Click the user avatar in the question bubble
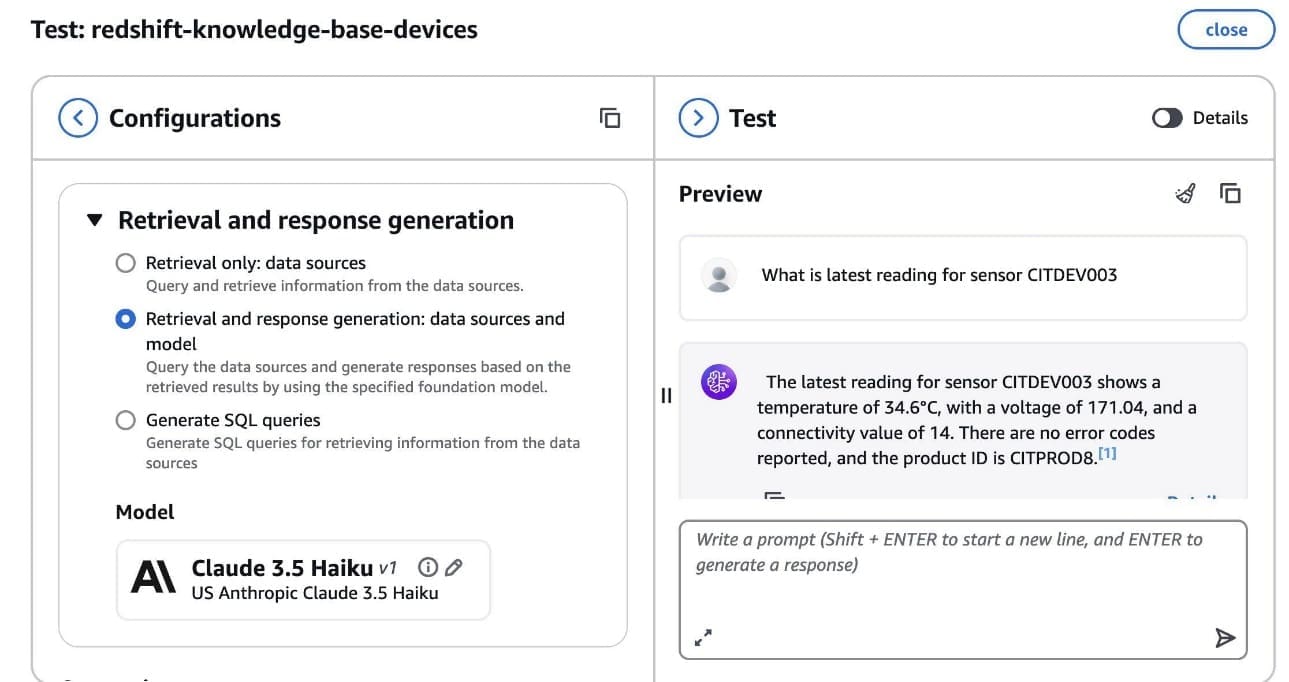 pyautogui.click(x=719, y=275)
